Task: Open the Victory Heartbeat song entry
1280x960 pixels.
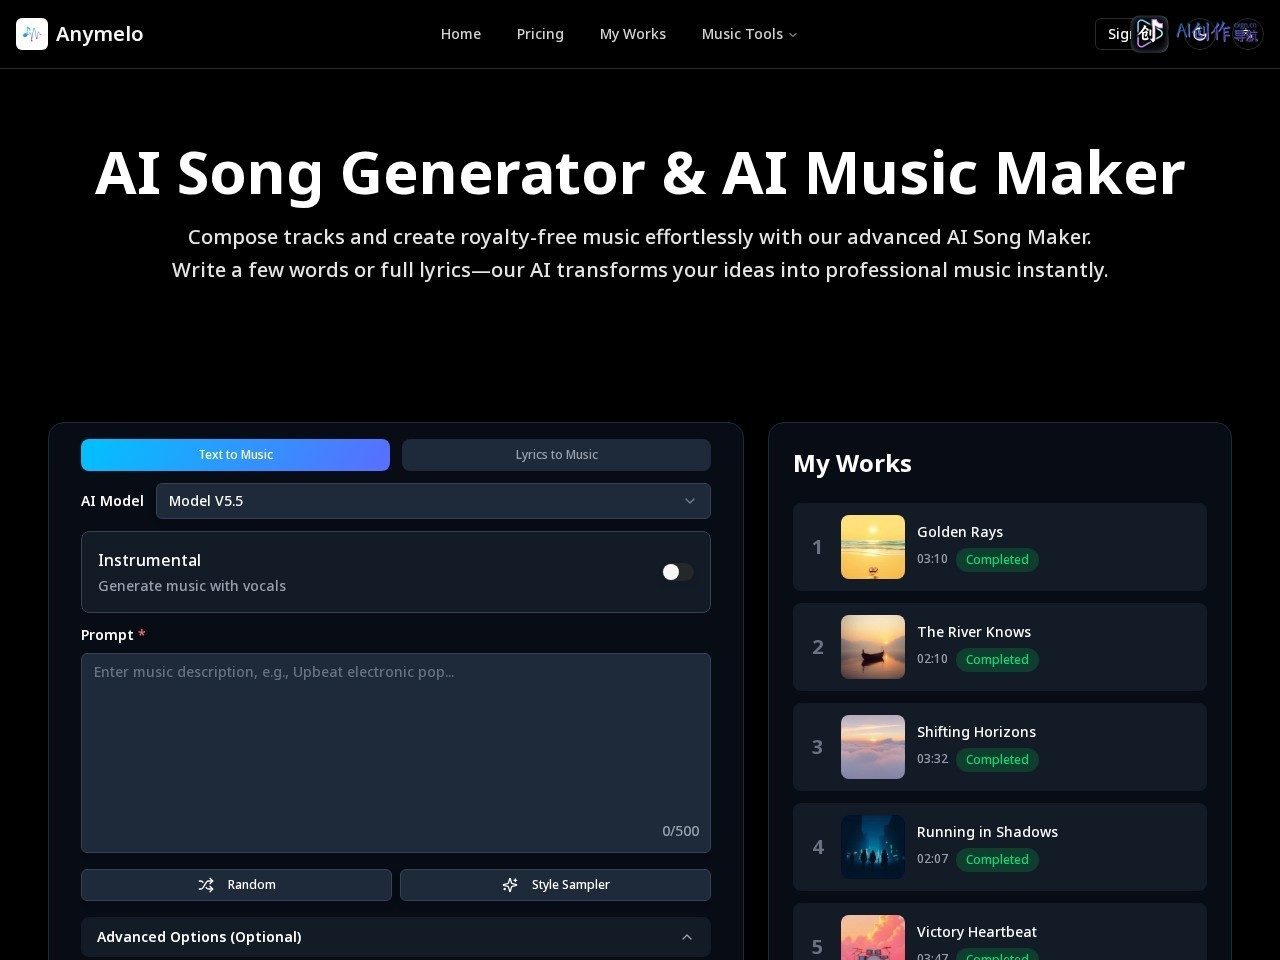Action: [1000, 932]
